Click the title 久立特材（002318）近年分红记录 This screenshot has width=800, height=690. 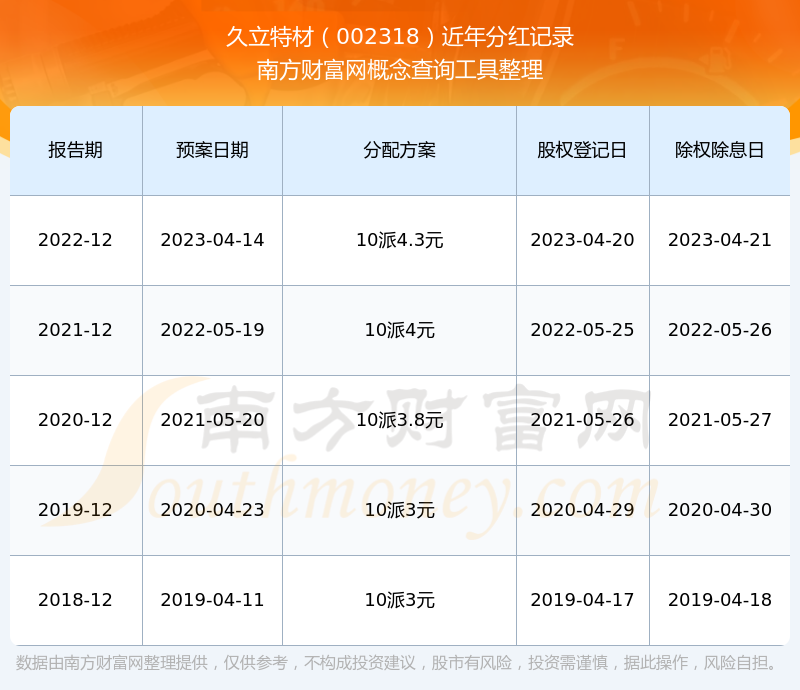(400, 37)
